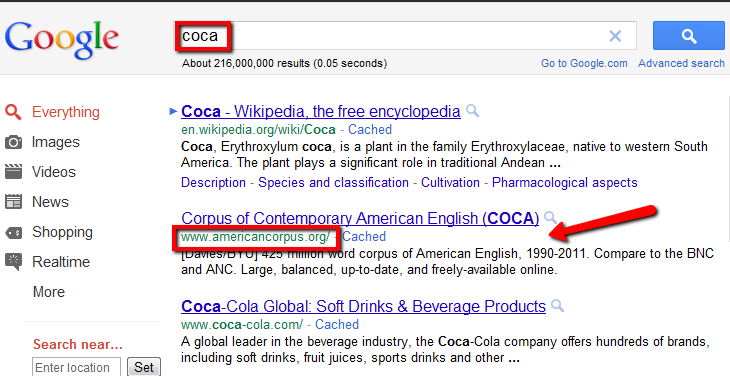This screenshot has height=376, width=730.
Task: Select the Everything filter label
Action: (66, 112)
